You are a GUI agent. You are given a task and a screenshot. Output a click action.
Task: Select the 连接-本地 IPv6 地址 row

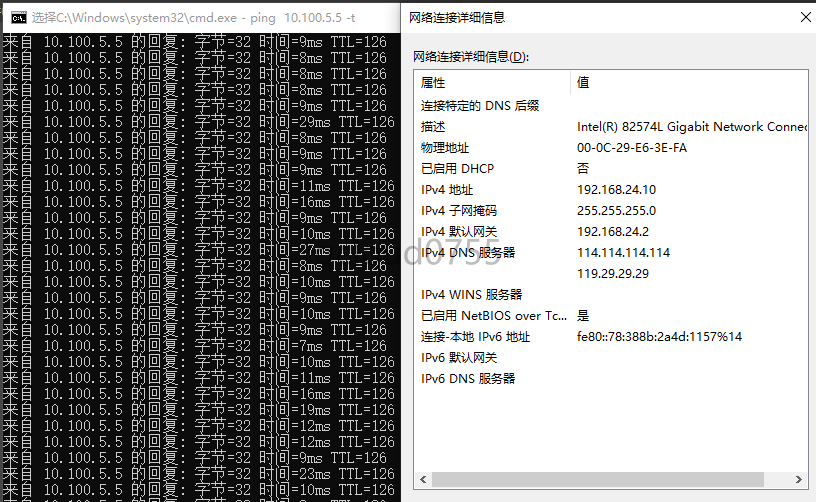[x=475, y=337]
